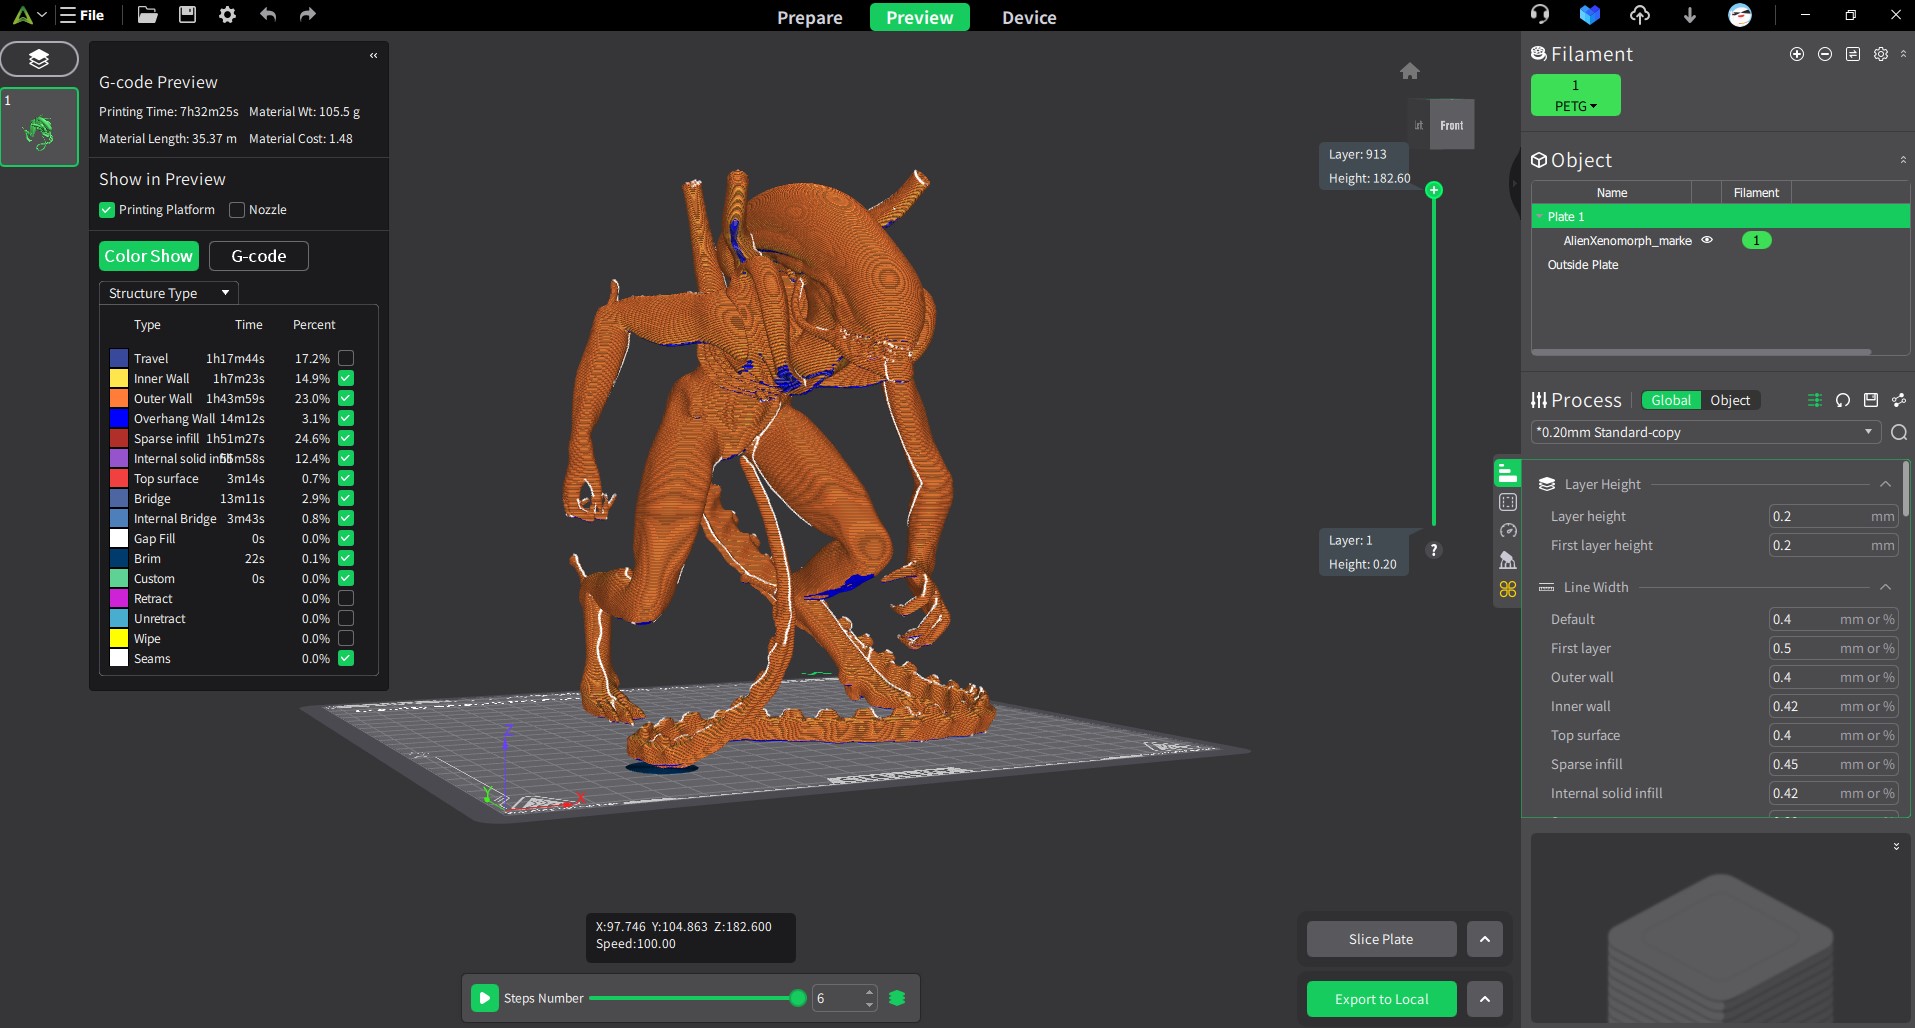Click the save project icon

[187, 15]
